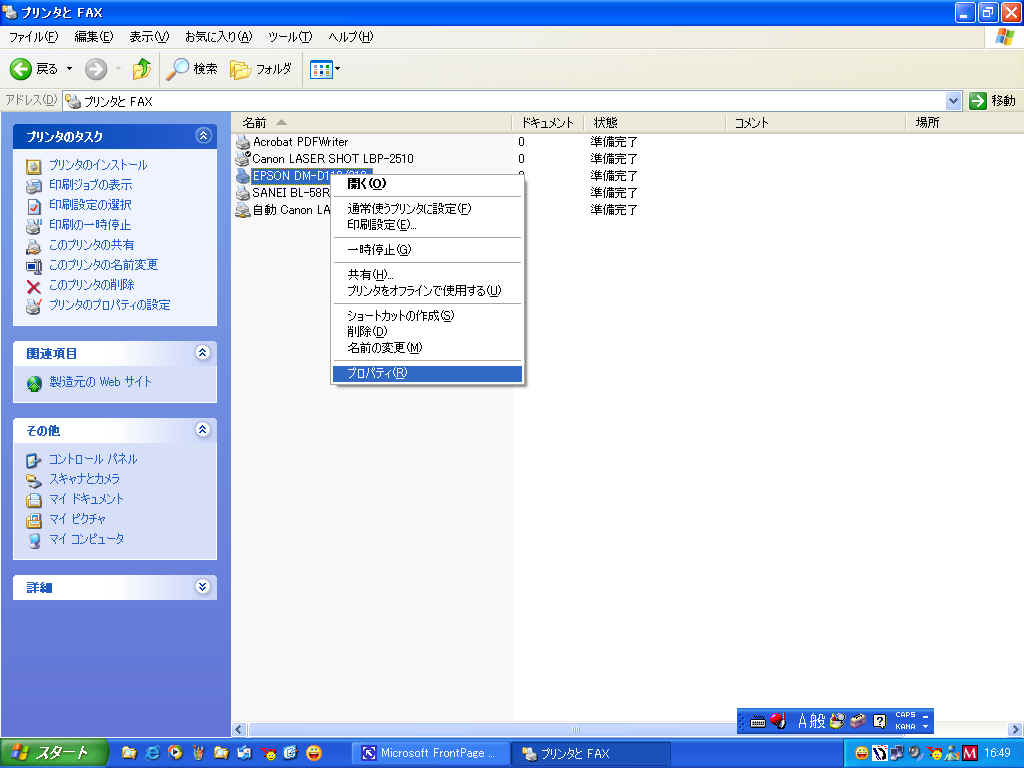The width and height of the screenshot is (1024, 768).
Task: Launch Internet Explorer from the quick launch
Action: click(x=152, y=753)
